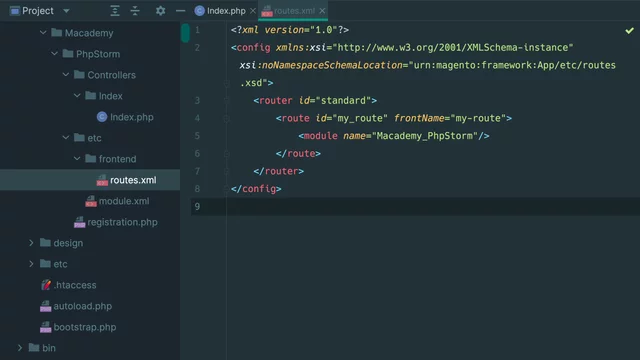Click the module.xml file icon
Image resolution: width=640 pixels, height=360 pixels.
pos(91,201)
